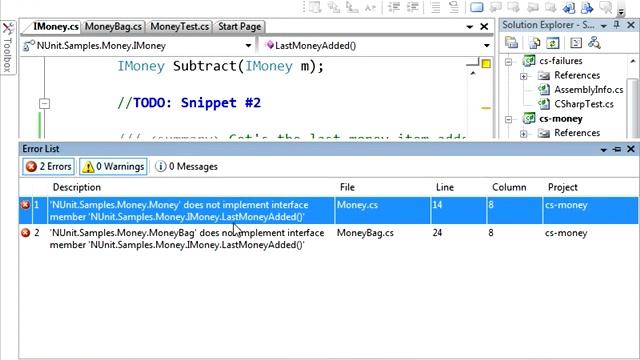This screenshot has width=640, height=360.
Task: Select AssemblyInfo.cs in Solution Explorer
Action: pyautogui.click(x=588, y=89)
